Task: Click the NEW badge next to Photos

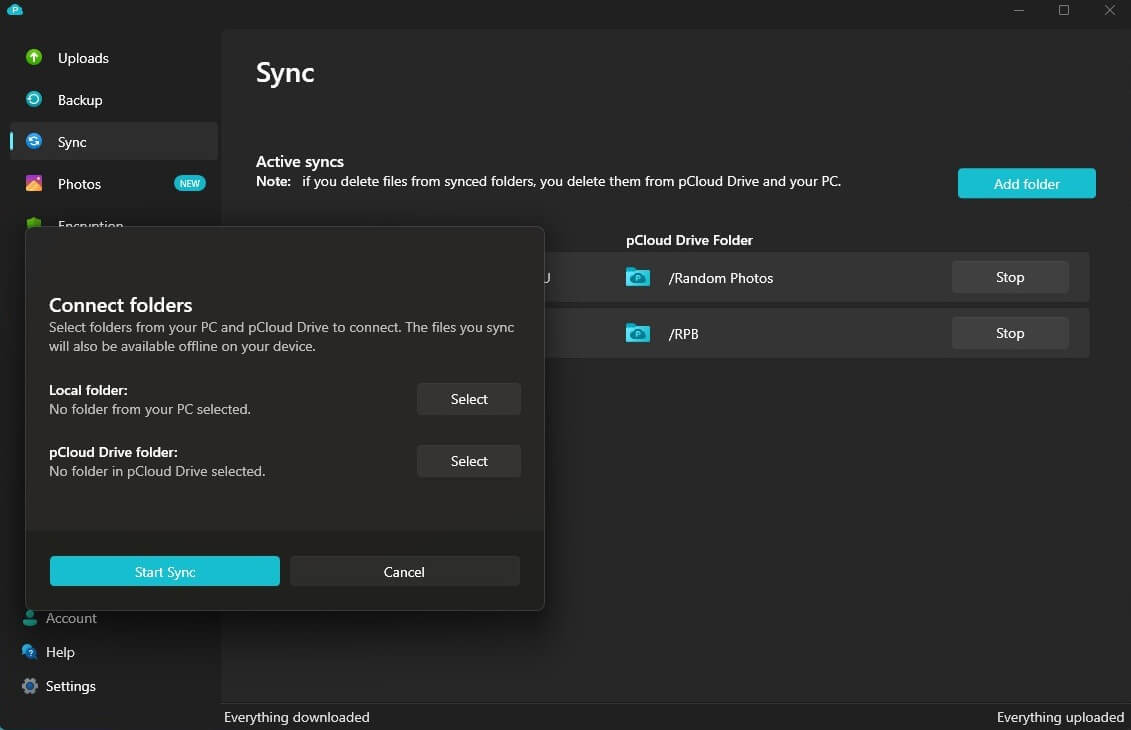Action: (190, 183)
